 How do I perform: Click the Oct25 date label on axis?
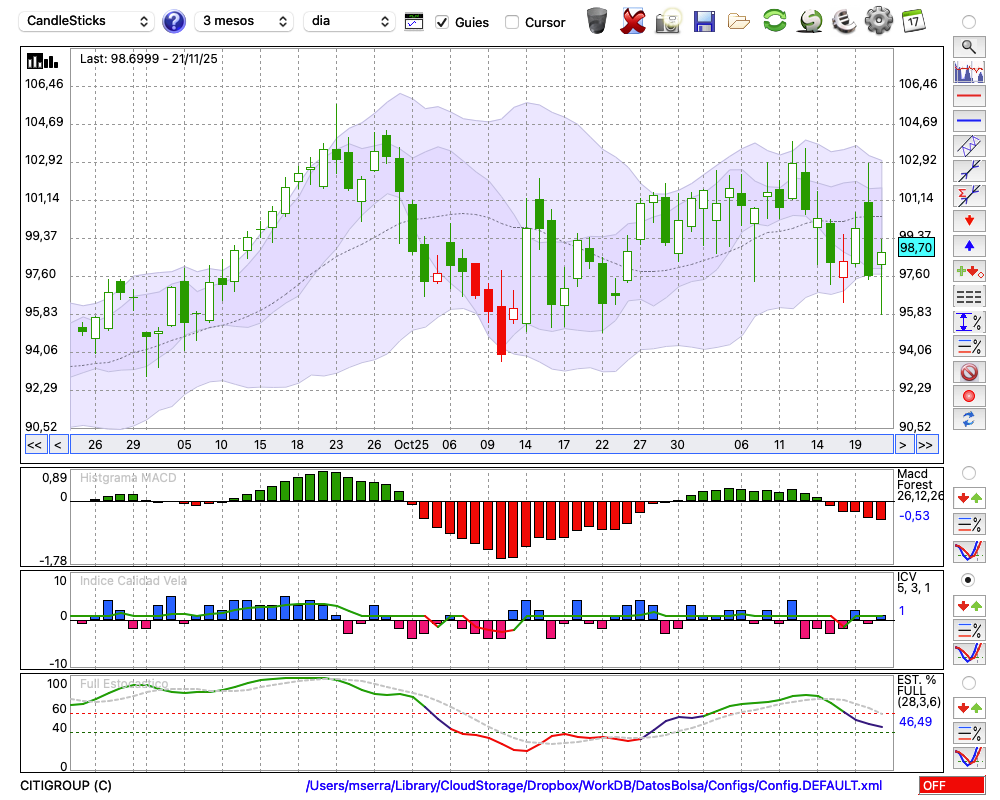(x=411, y=445)
